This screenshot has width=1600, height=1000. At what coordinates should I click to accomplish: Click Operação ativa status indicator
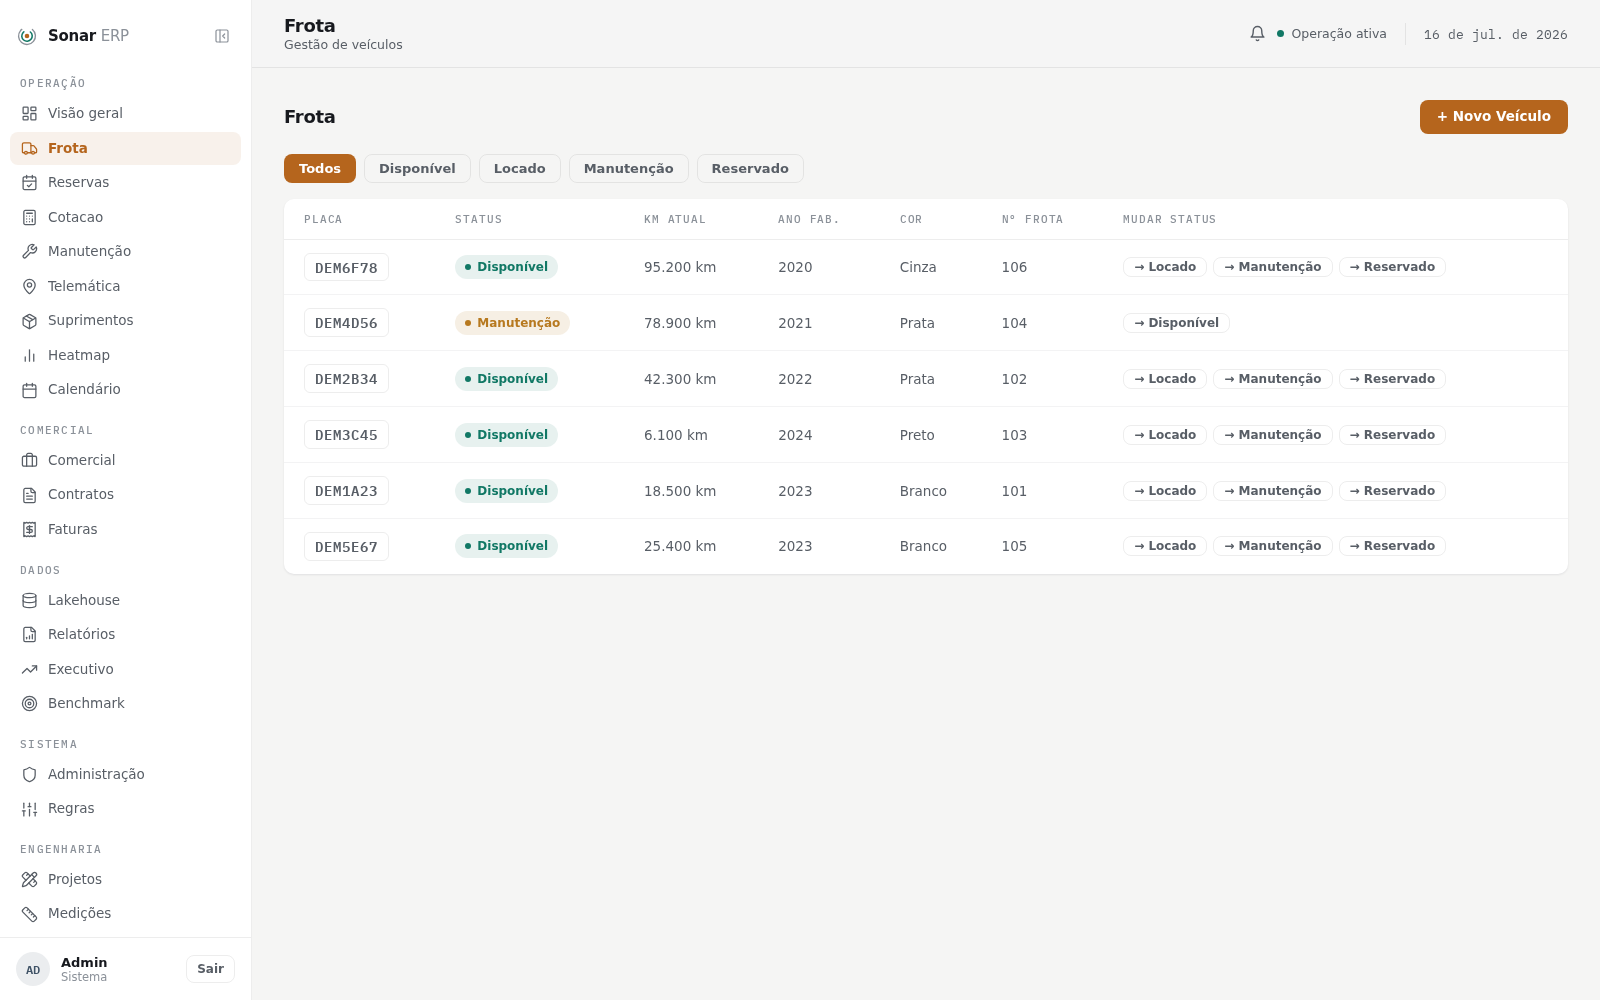click(x=1331, y=34)
